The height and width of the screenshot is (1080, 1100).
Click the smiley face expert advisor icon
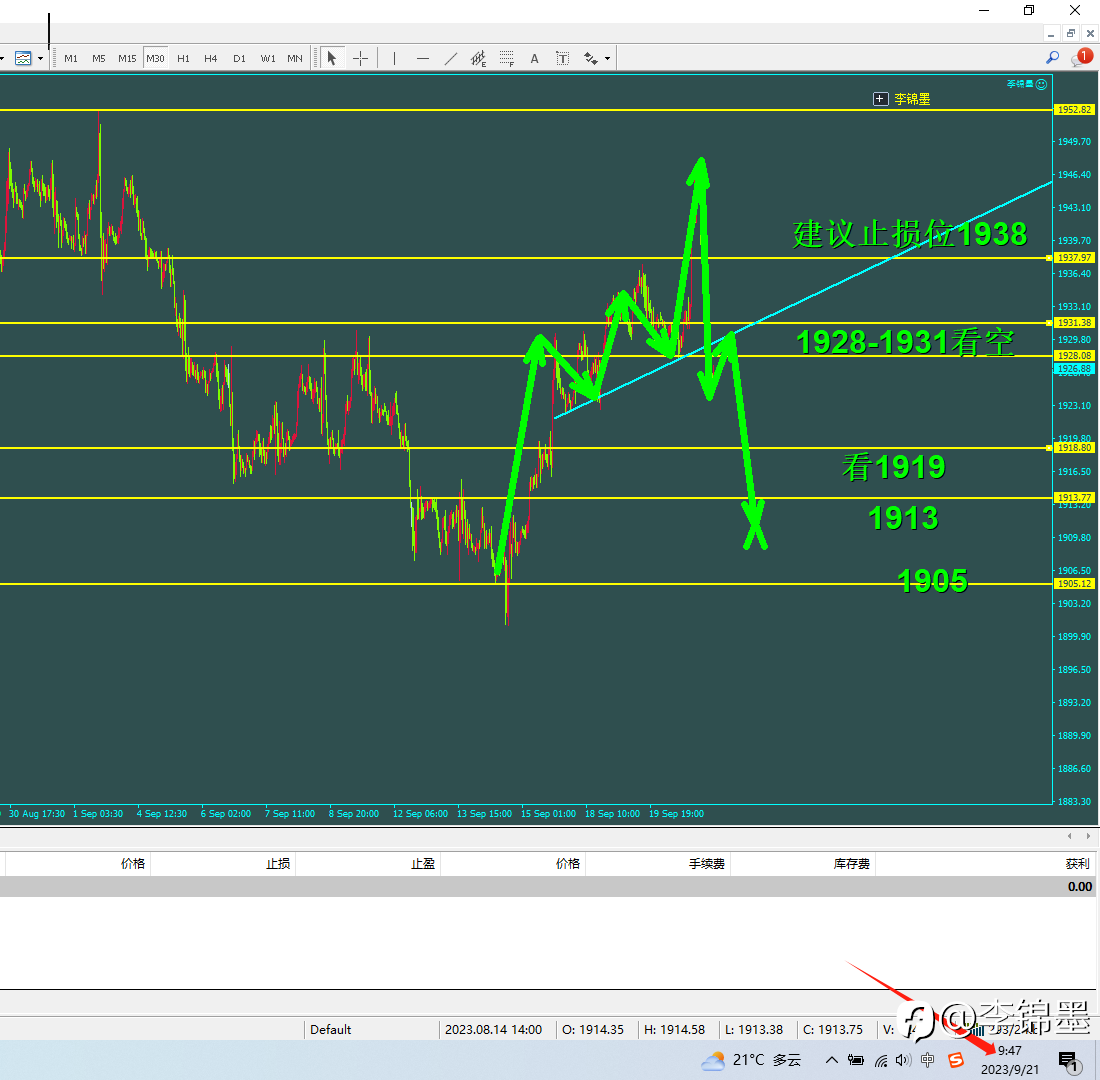(1042, 84)
